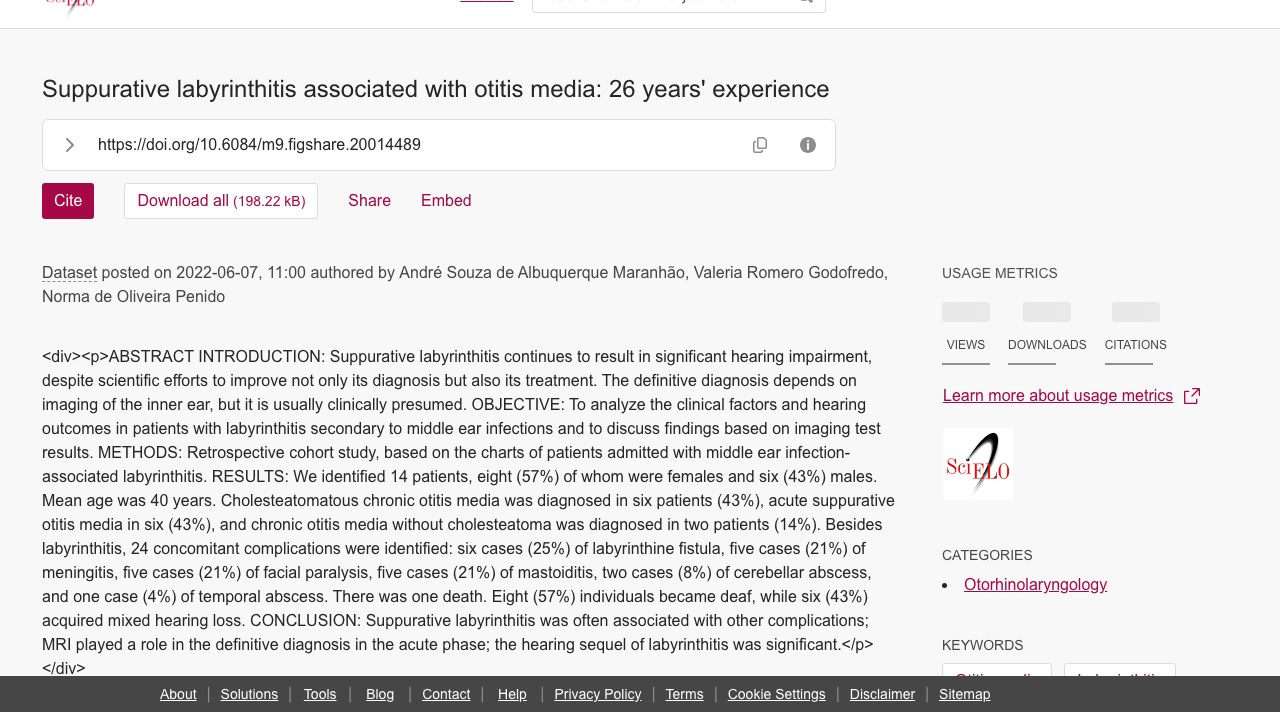Open the Share option
Screen dimensions: 1280x720
point(369,200)
